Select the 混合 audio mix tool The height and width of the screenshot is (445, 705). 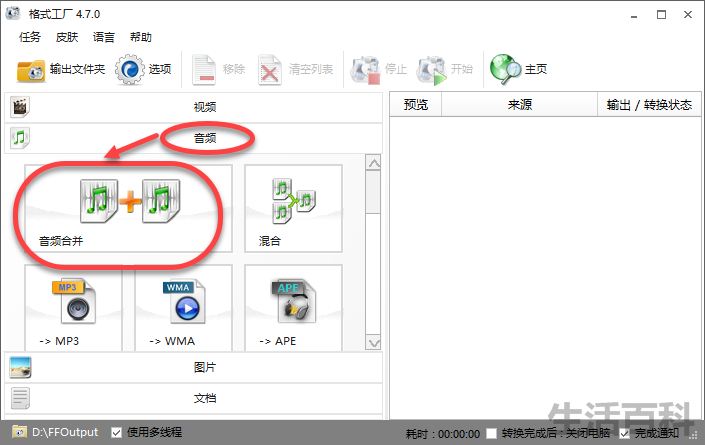point(293,208)
